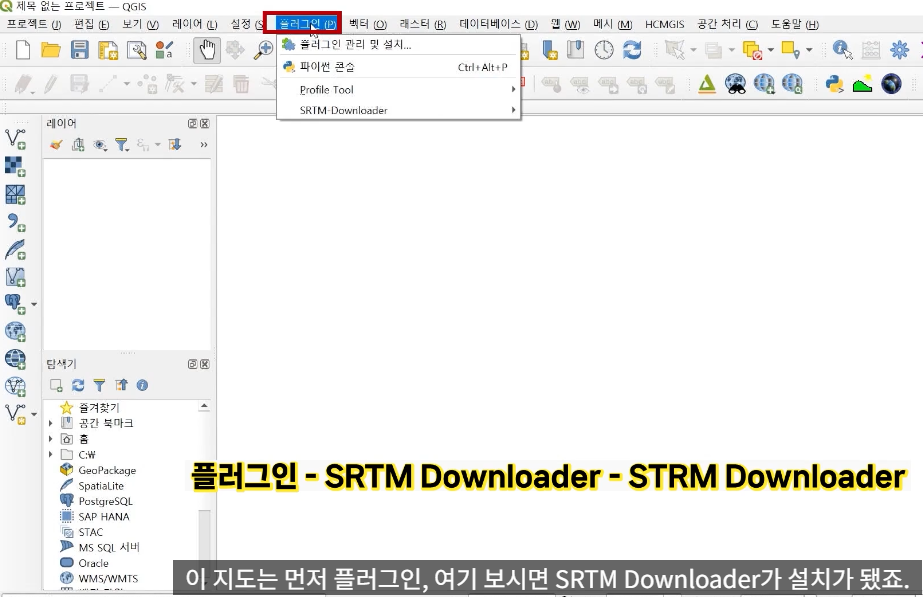Toggle browser properties info icon
This screenshot has height=597, width=923.
coord(142,385)
